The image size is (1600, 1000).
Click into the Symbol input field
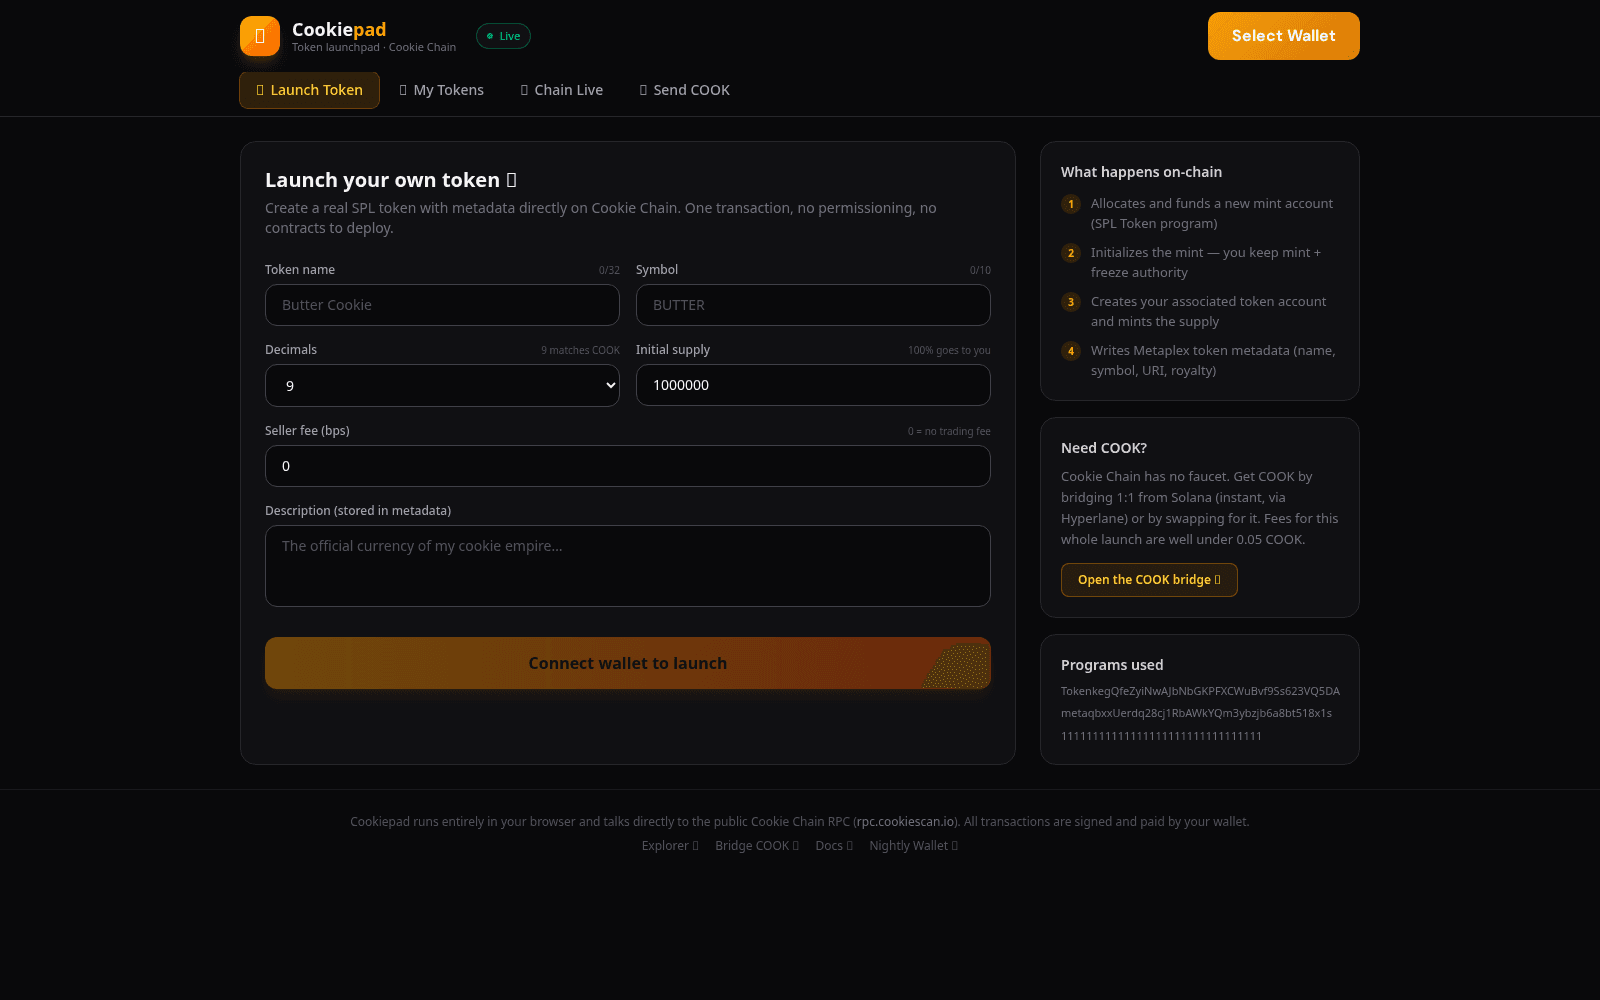pyautogui.click(x=813, y=305)
